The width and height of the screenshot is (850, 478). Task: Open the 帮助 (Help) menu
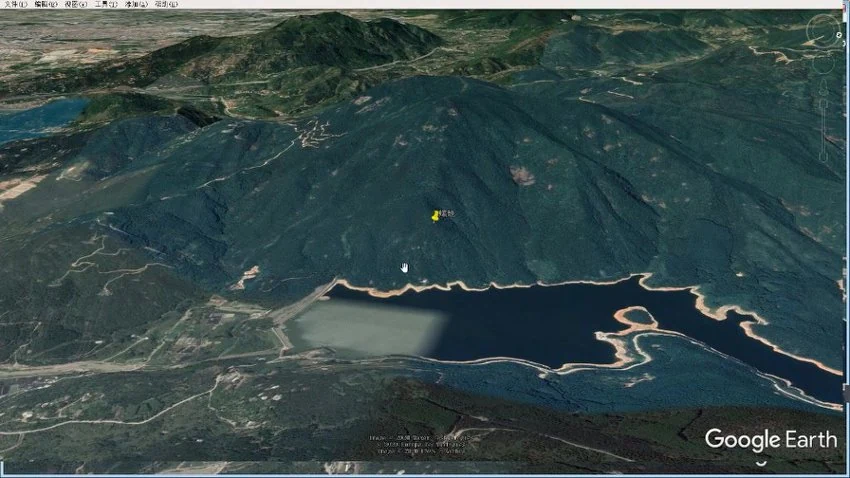[x=166, y=4]
